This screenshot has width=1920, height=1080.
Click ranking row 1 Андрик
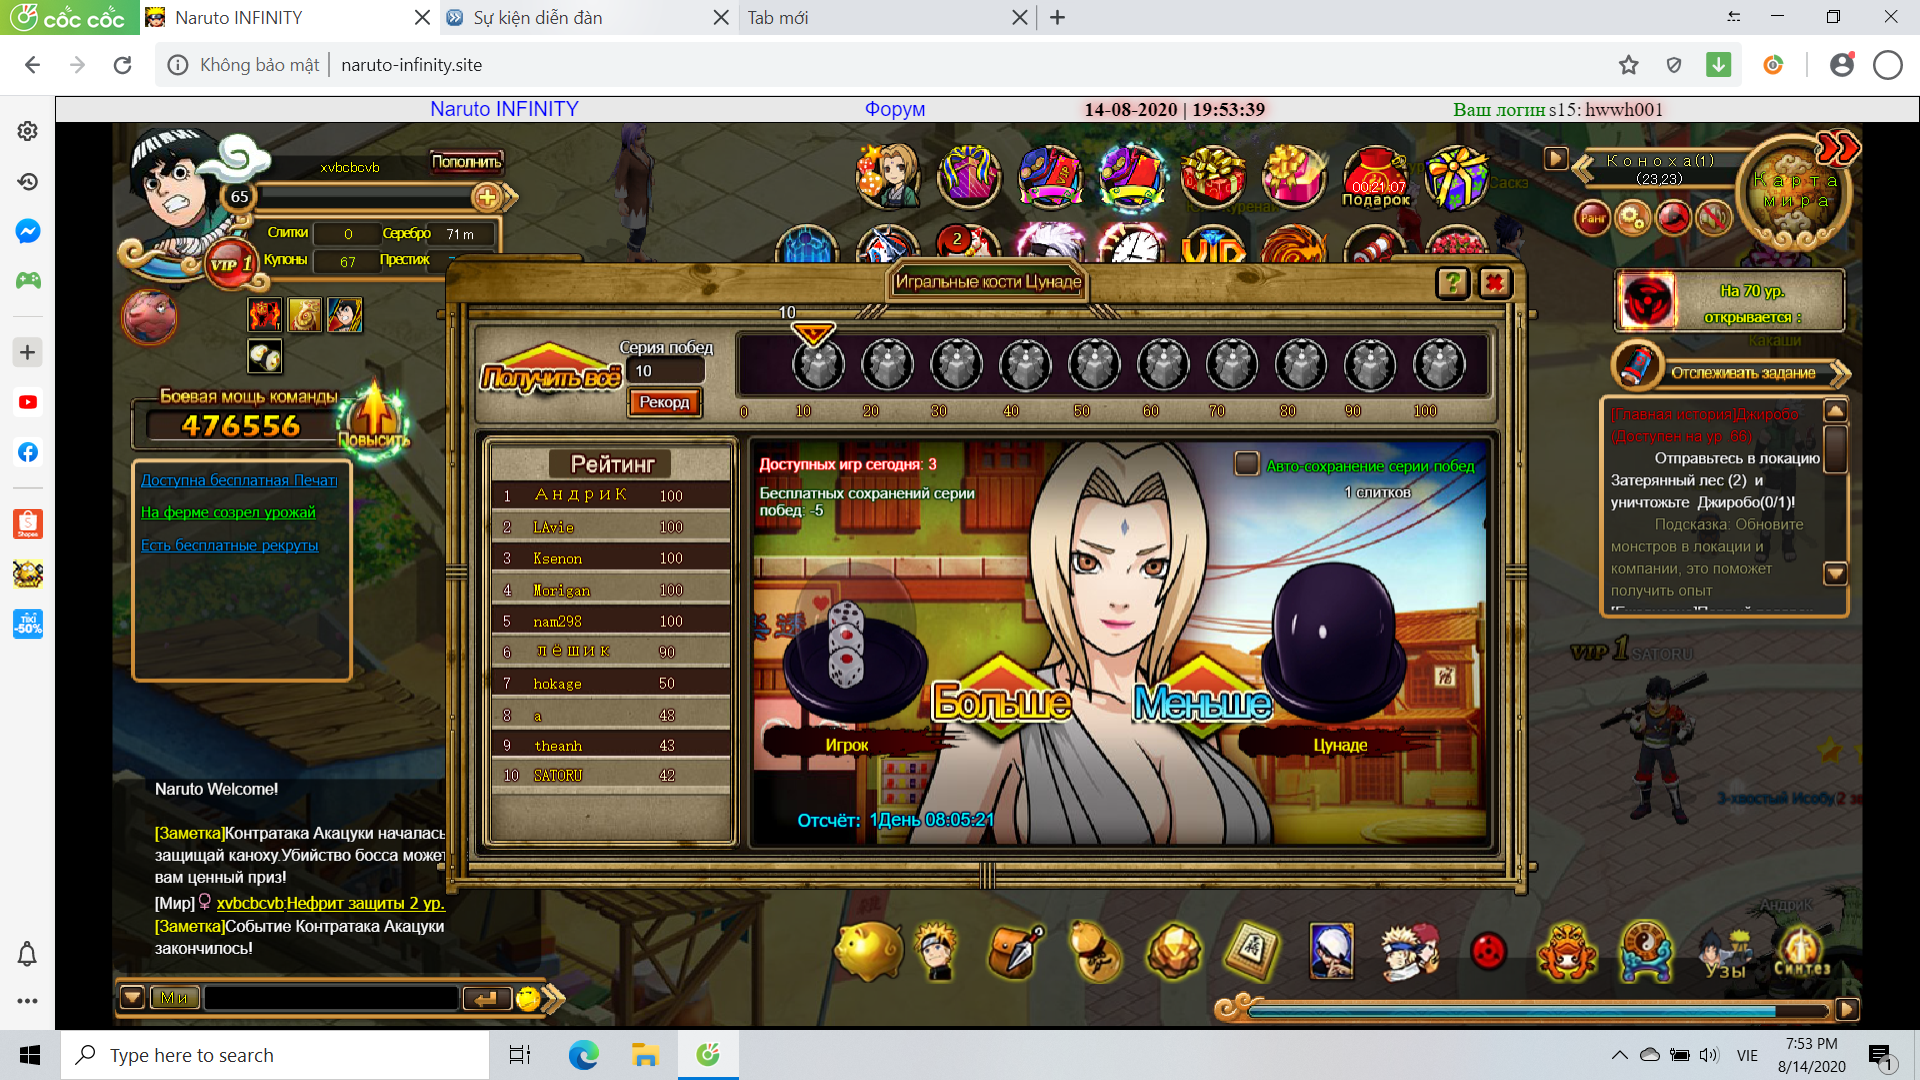pos(610,496)
